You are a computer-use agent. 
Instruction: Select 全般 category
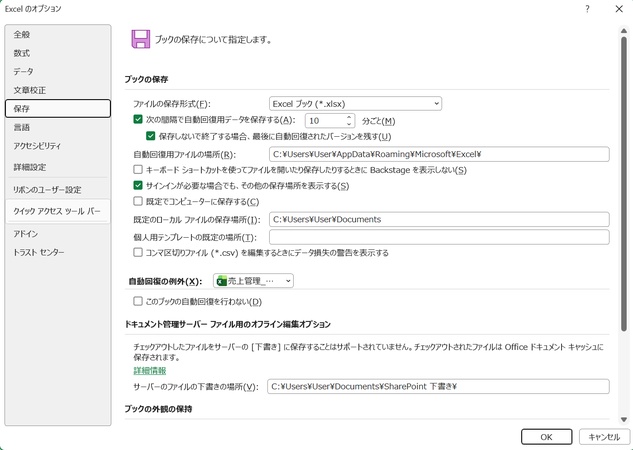[x=58, y=35]
